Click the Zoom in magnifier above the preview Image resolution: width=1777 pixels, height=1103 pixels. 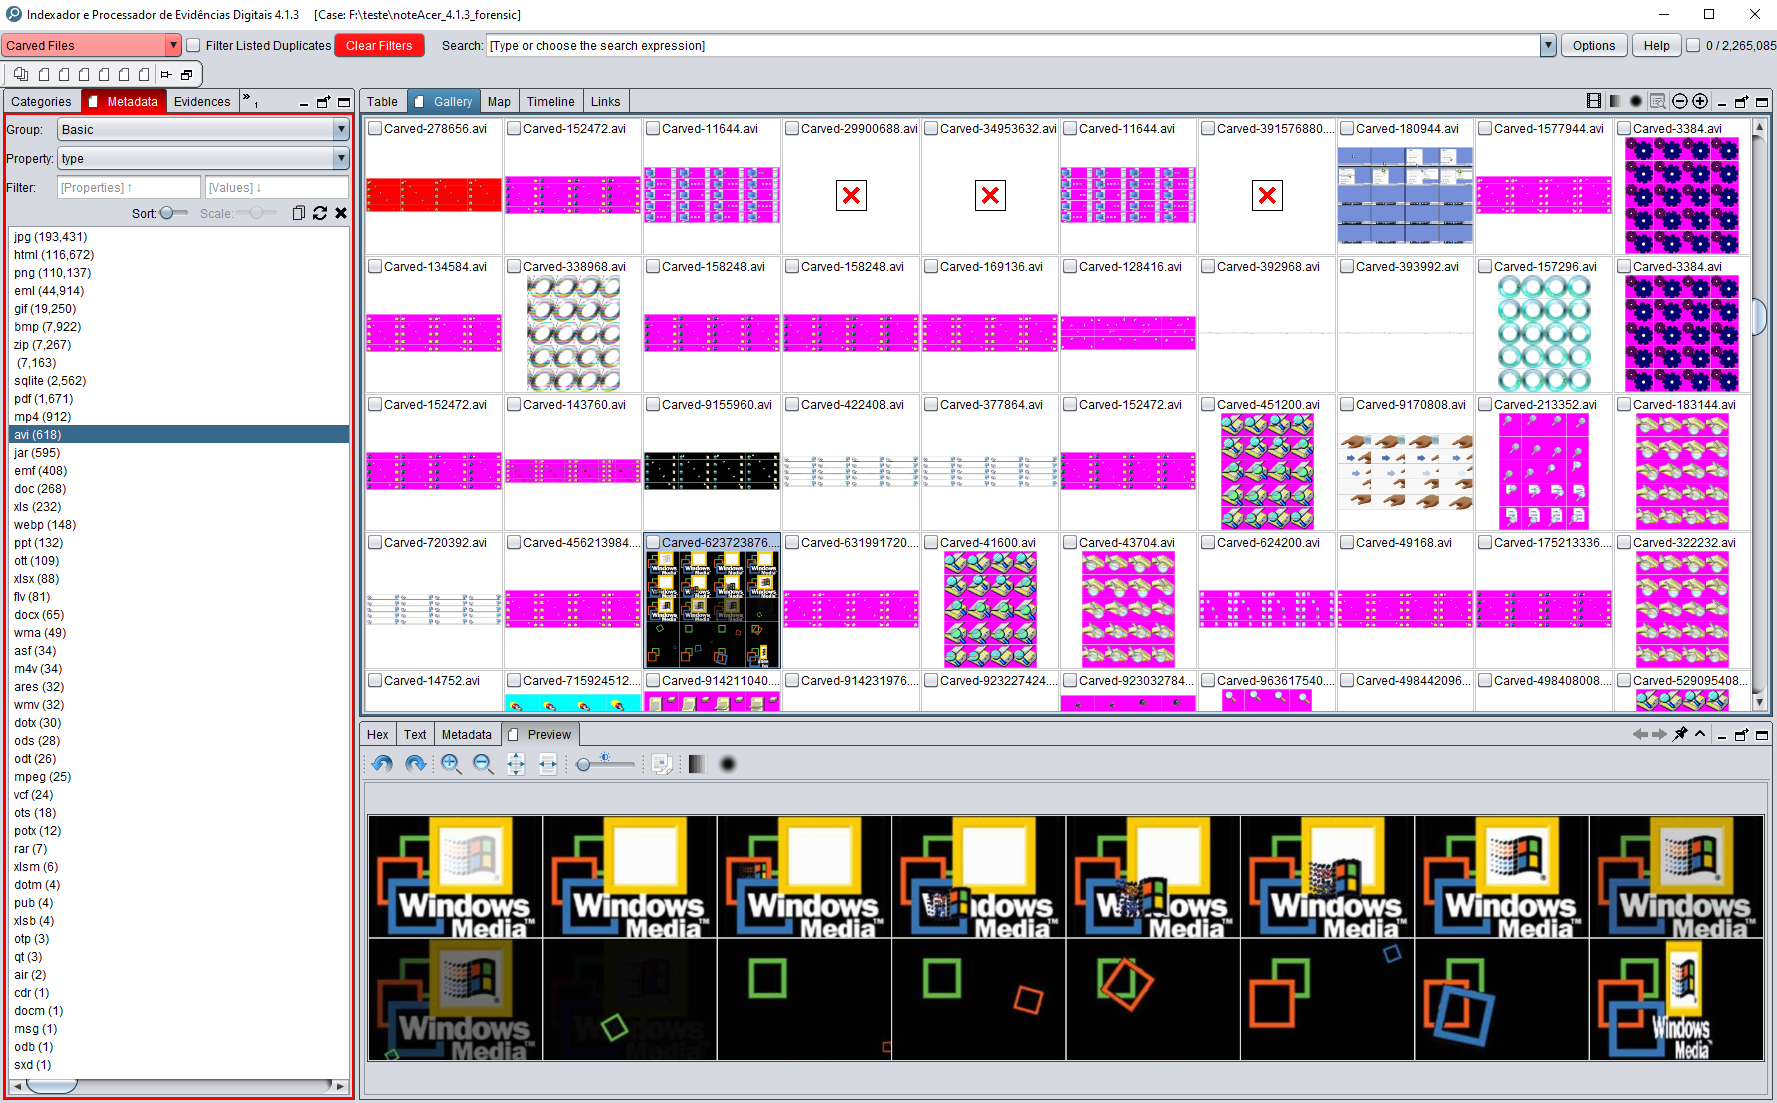coord(451,764)
